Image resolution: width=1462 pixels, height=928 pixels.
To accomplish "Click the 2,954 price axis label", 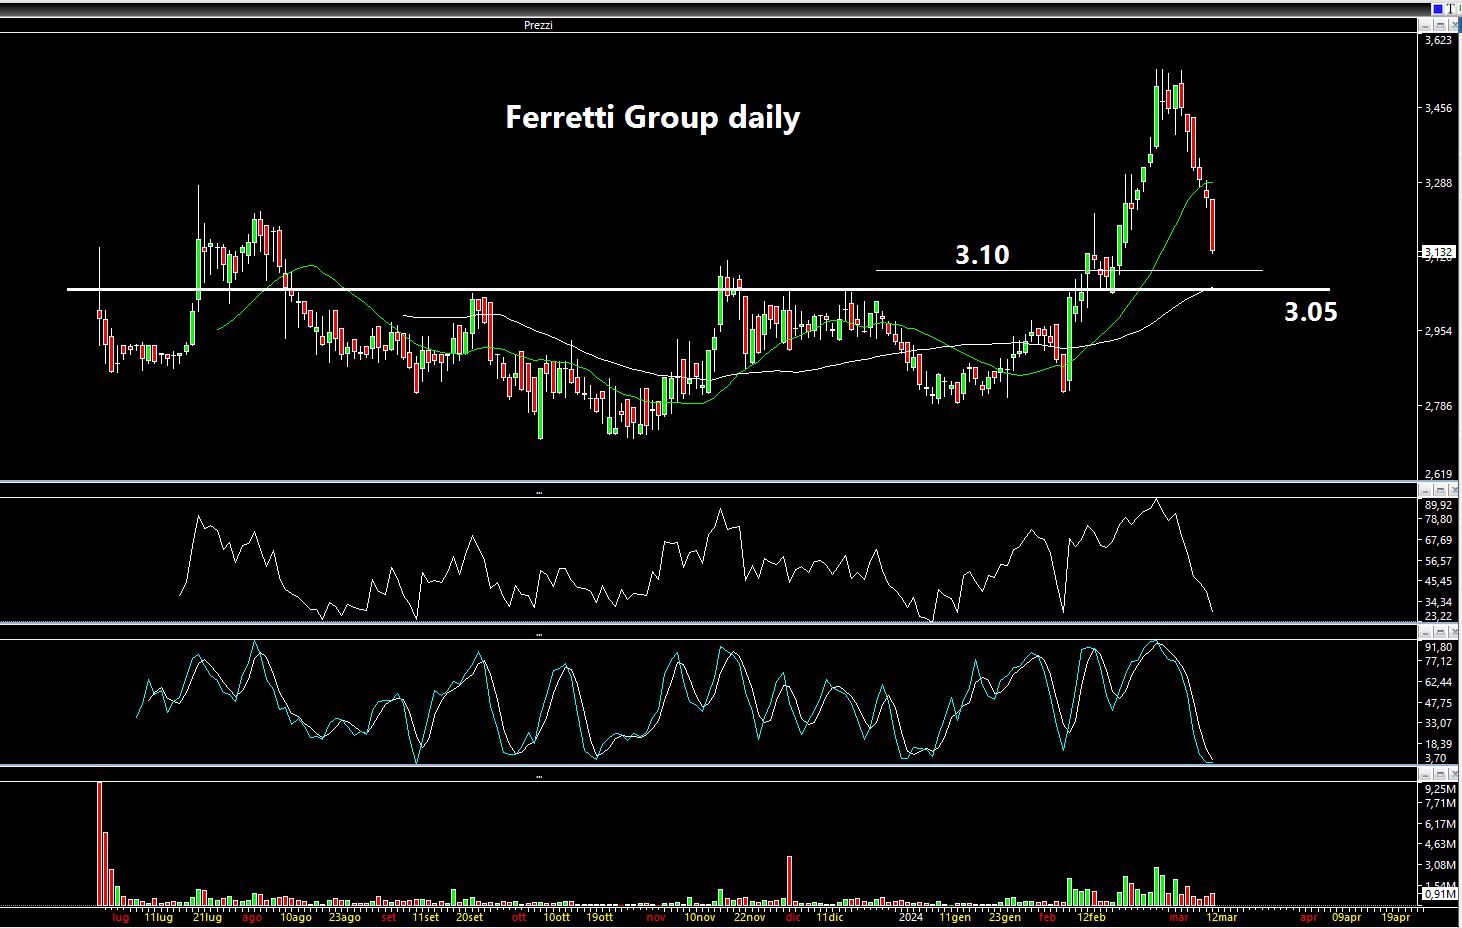I will tap(1438, 331).
